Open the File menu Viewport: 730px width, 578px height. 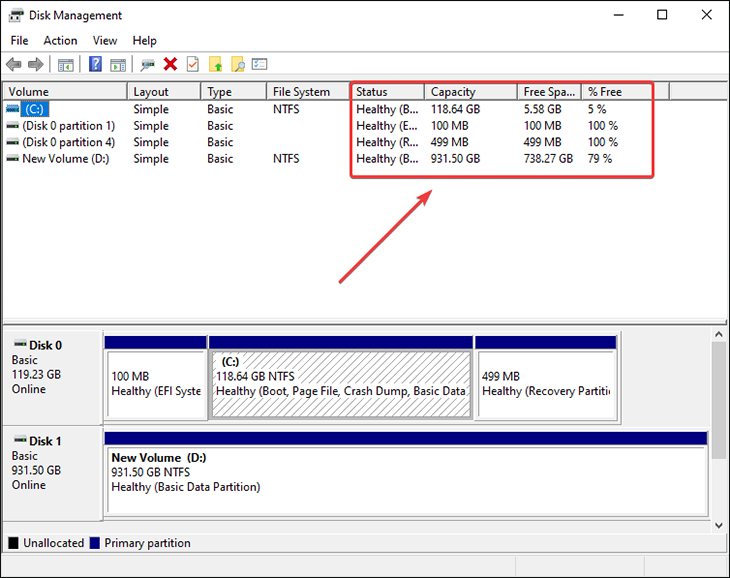coord(20,40)
